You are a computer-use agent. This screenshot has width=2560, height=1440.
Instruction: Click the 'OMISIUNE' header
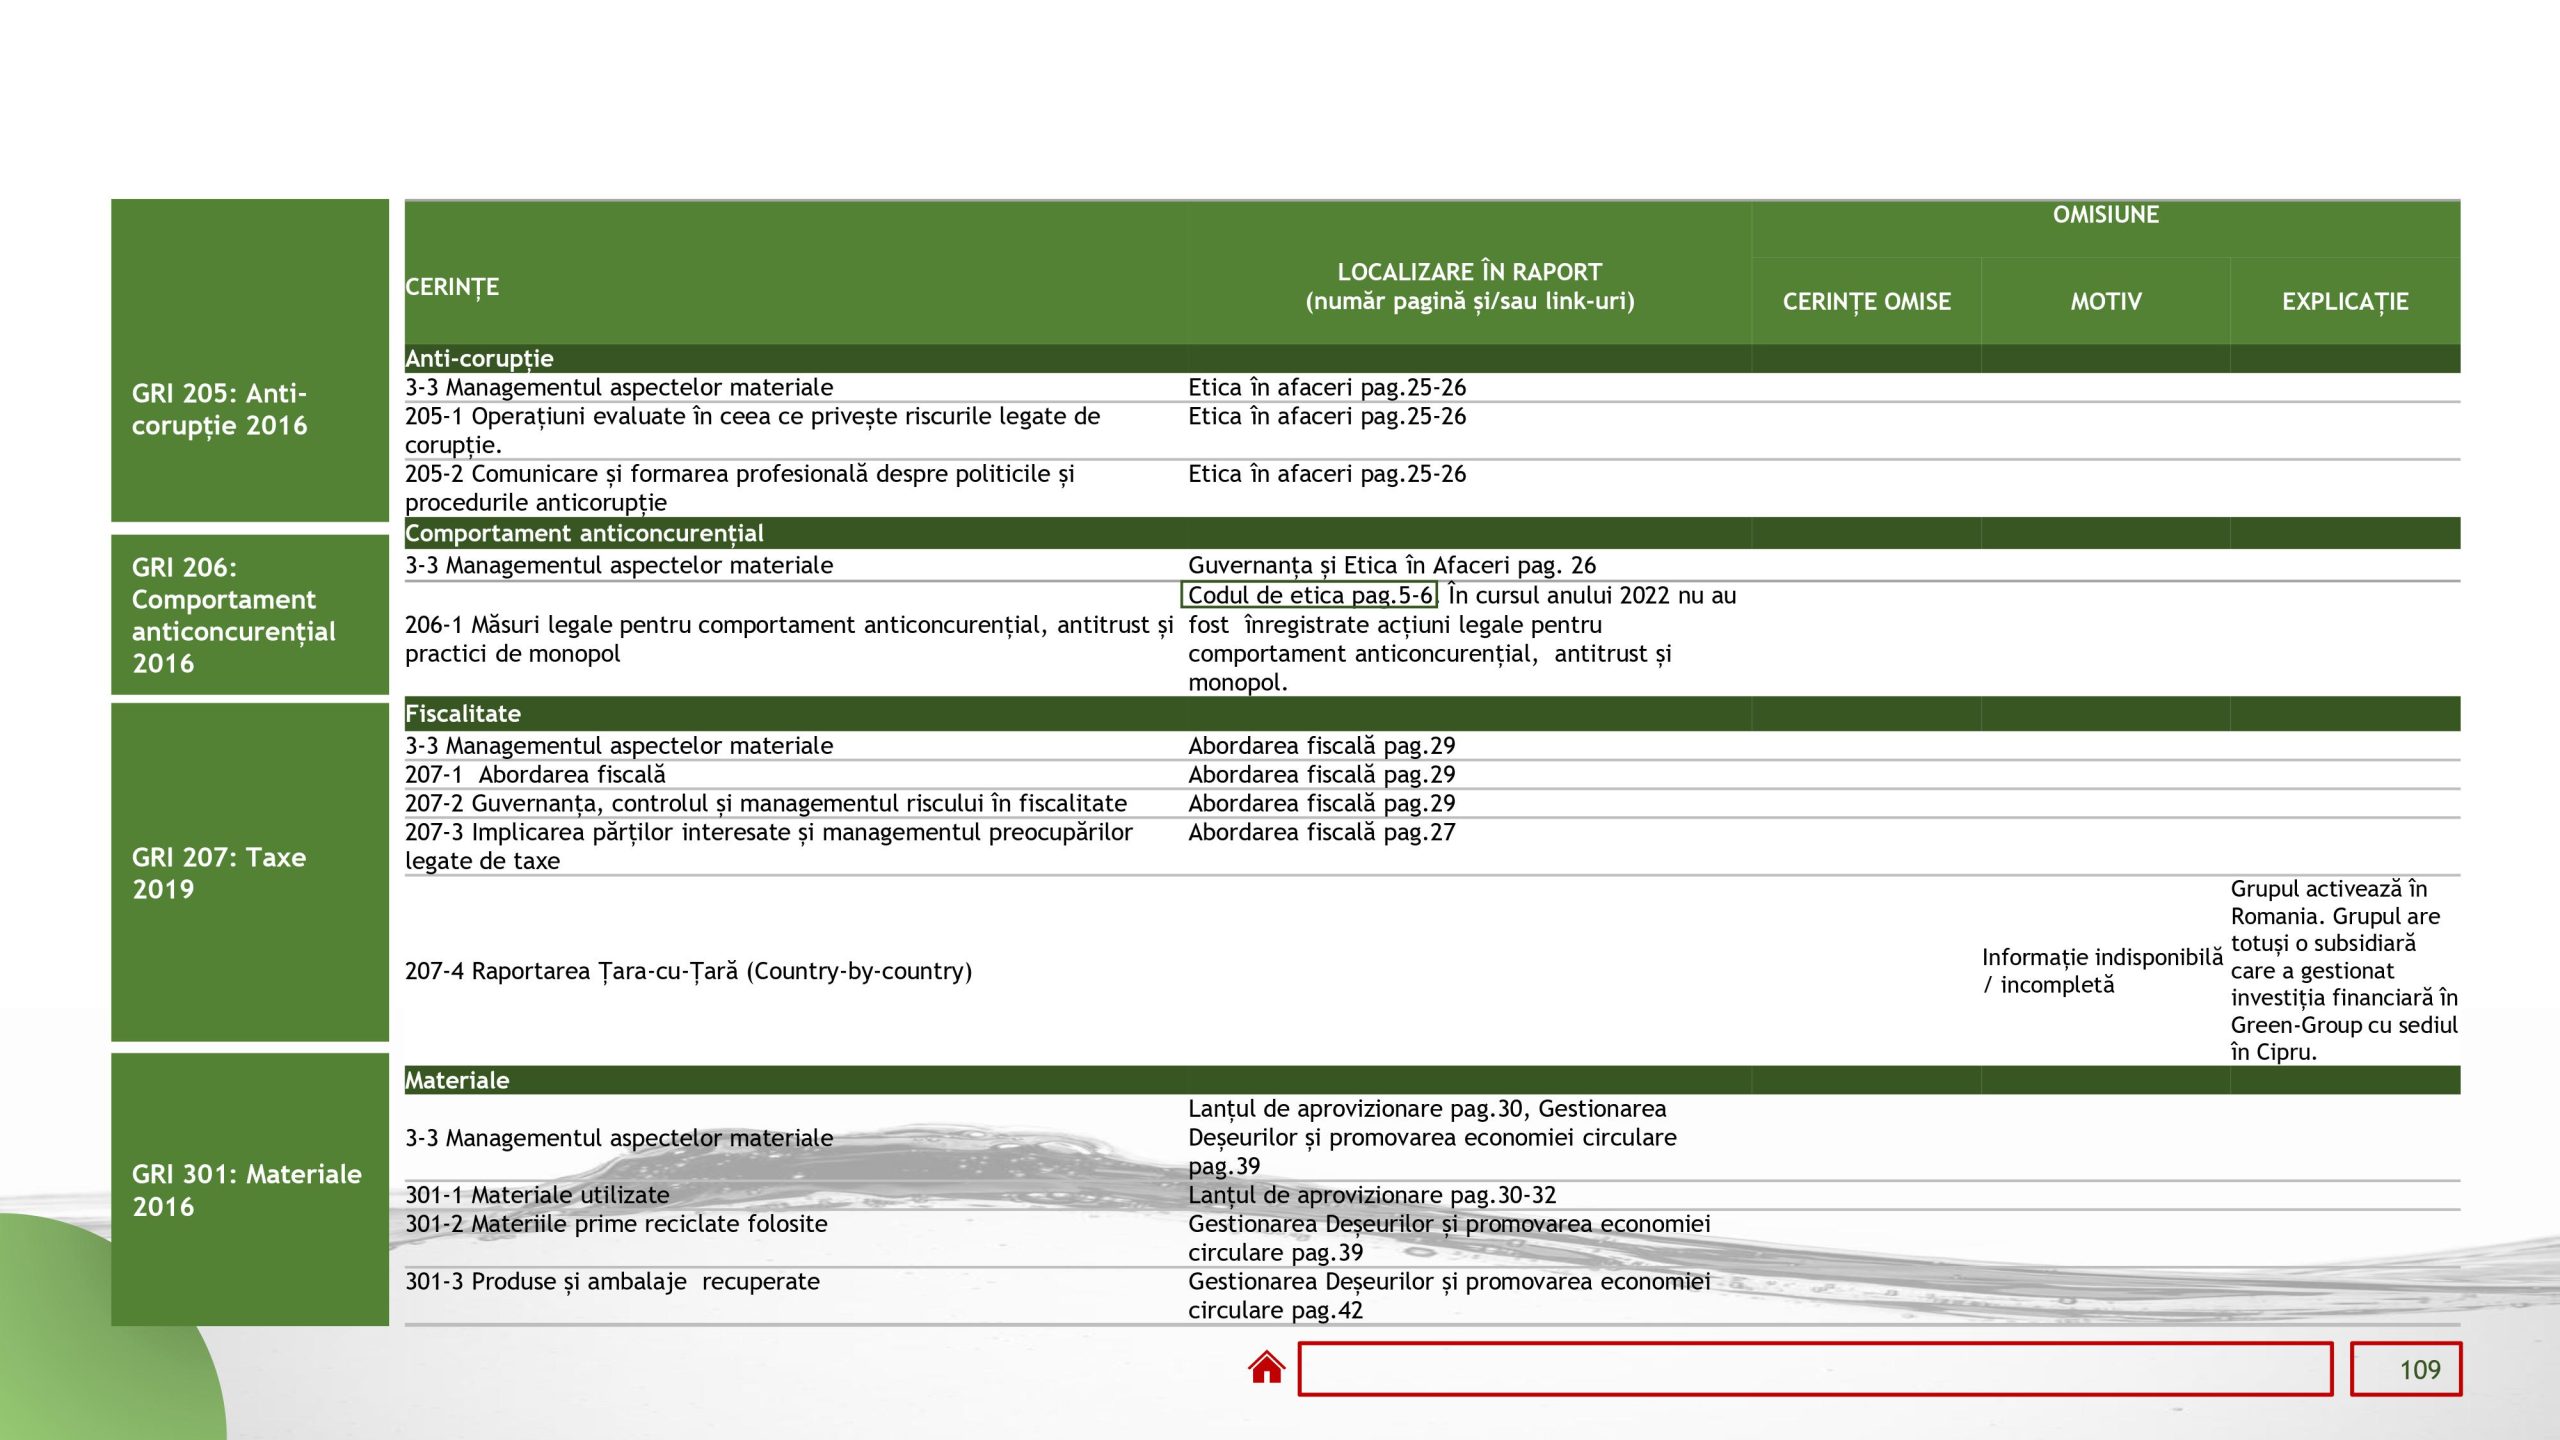[2105, 215]
